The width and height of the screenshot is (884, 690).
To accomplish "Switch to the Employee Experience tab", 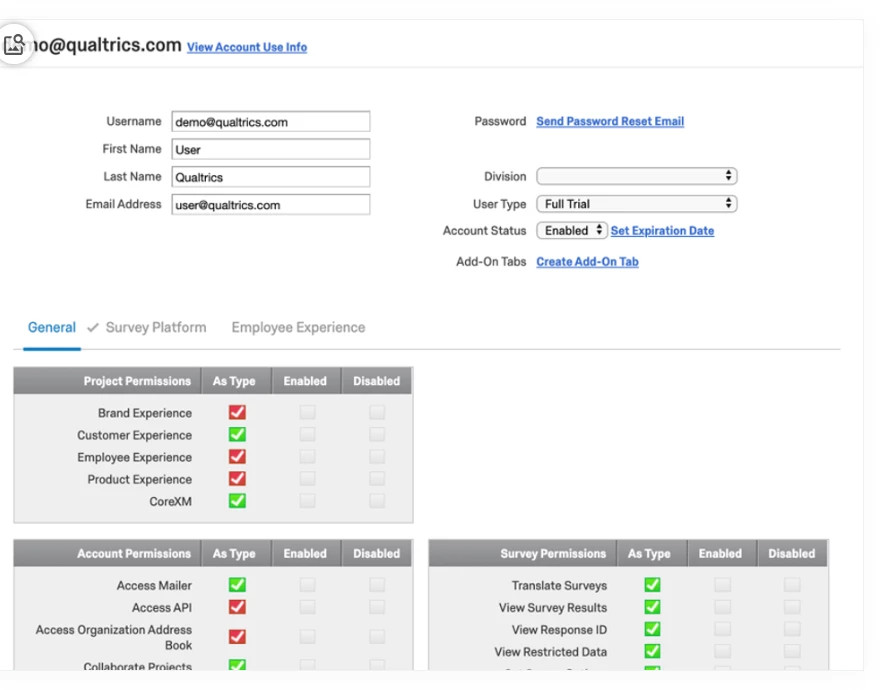I will (298, 328).
